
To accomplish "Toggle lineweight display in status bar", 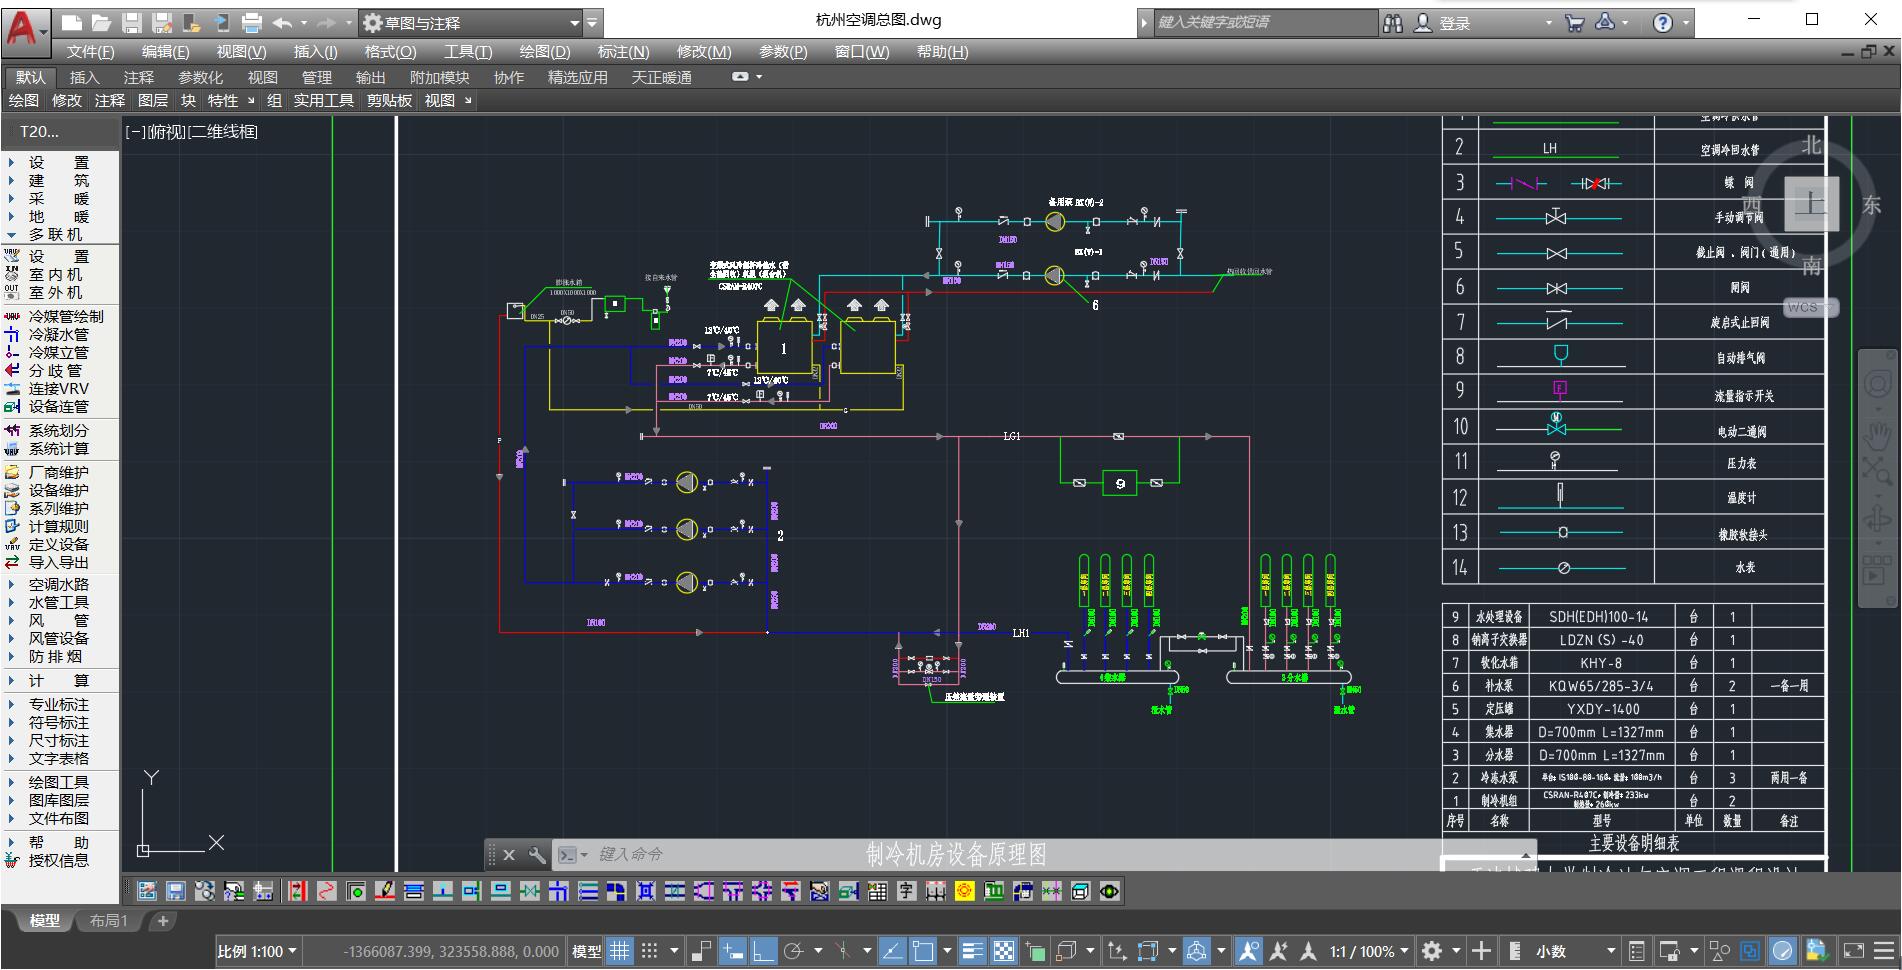I will [972, 951].
